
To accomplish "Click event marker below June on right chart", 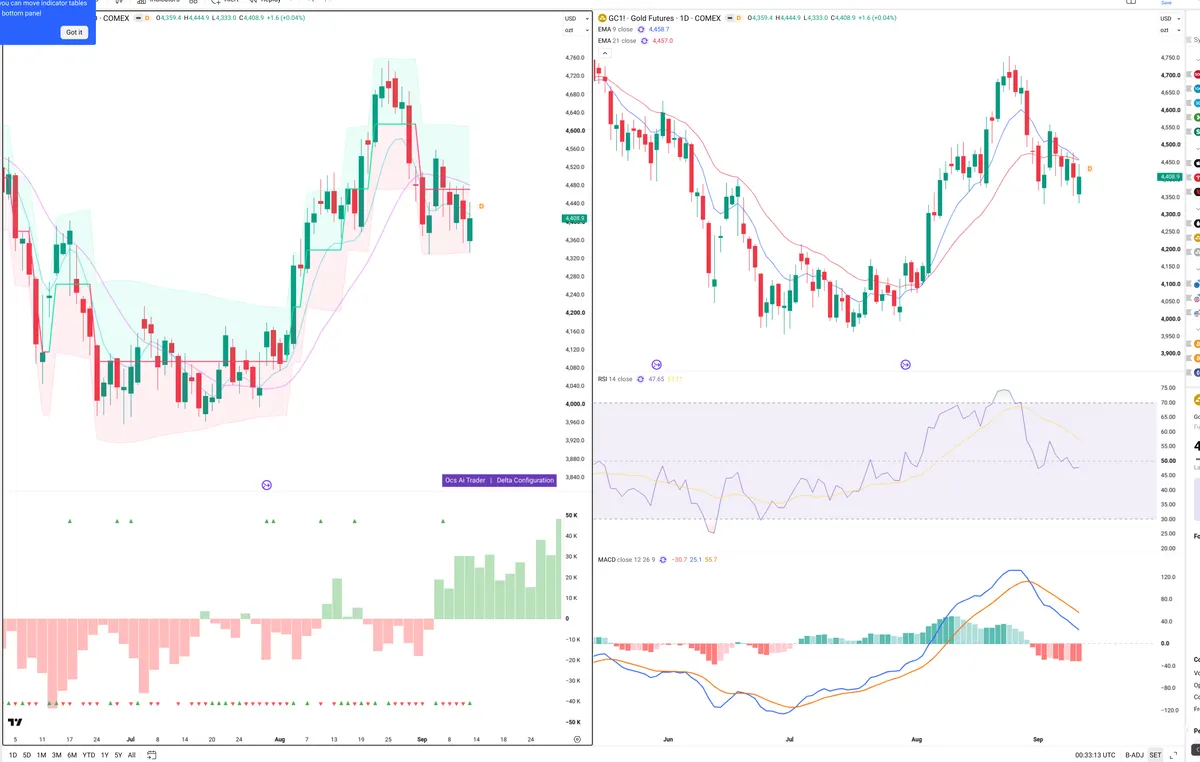I will [x=657, y=365].
